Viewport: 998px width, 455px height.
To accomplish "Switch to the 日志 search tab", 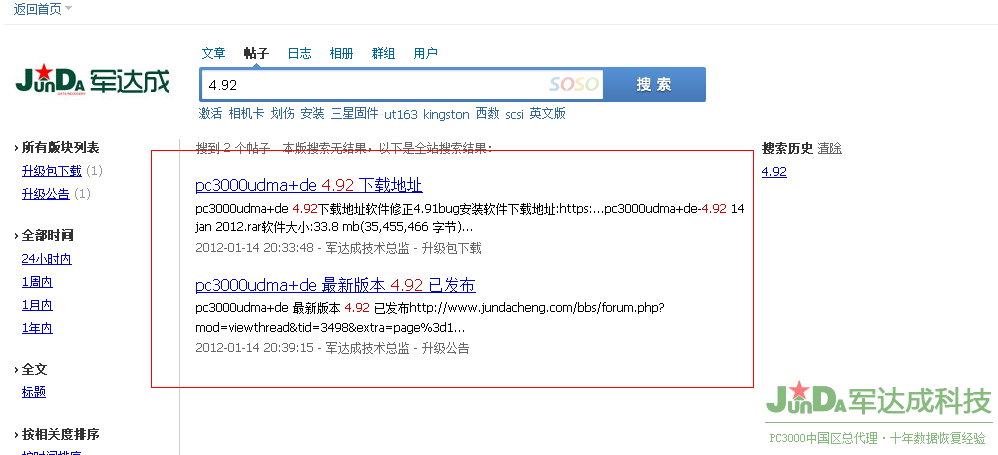I will (x=299, y=53).
